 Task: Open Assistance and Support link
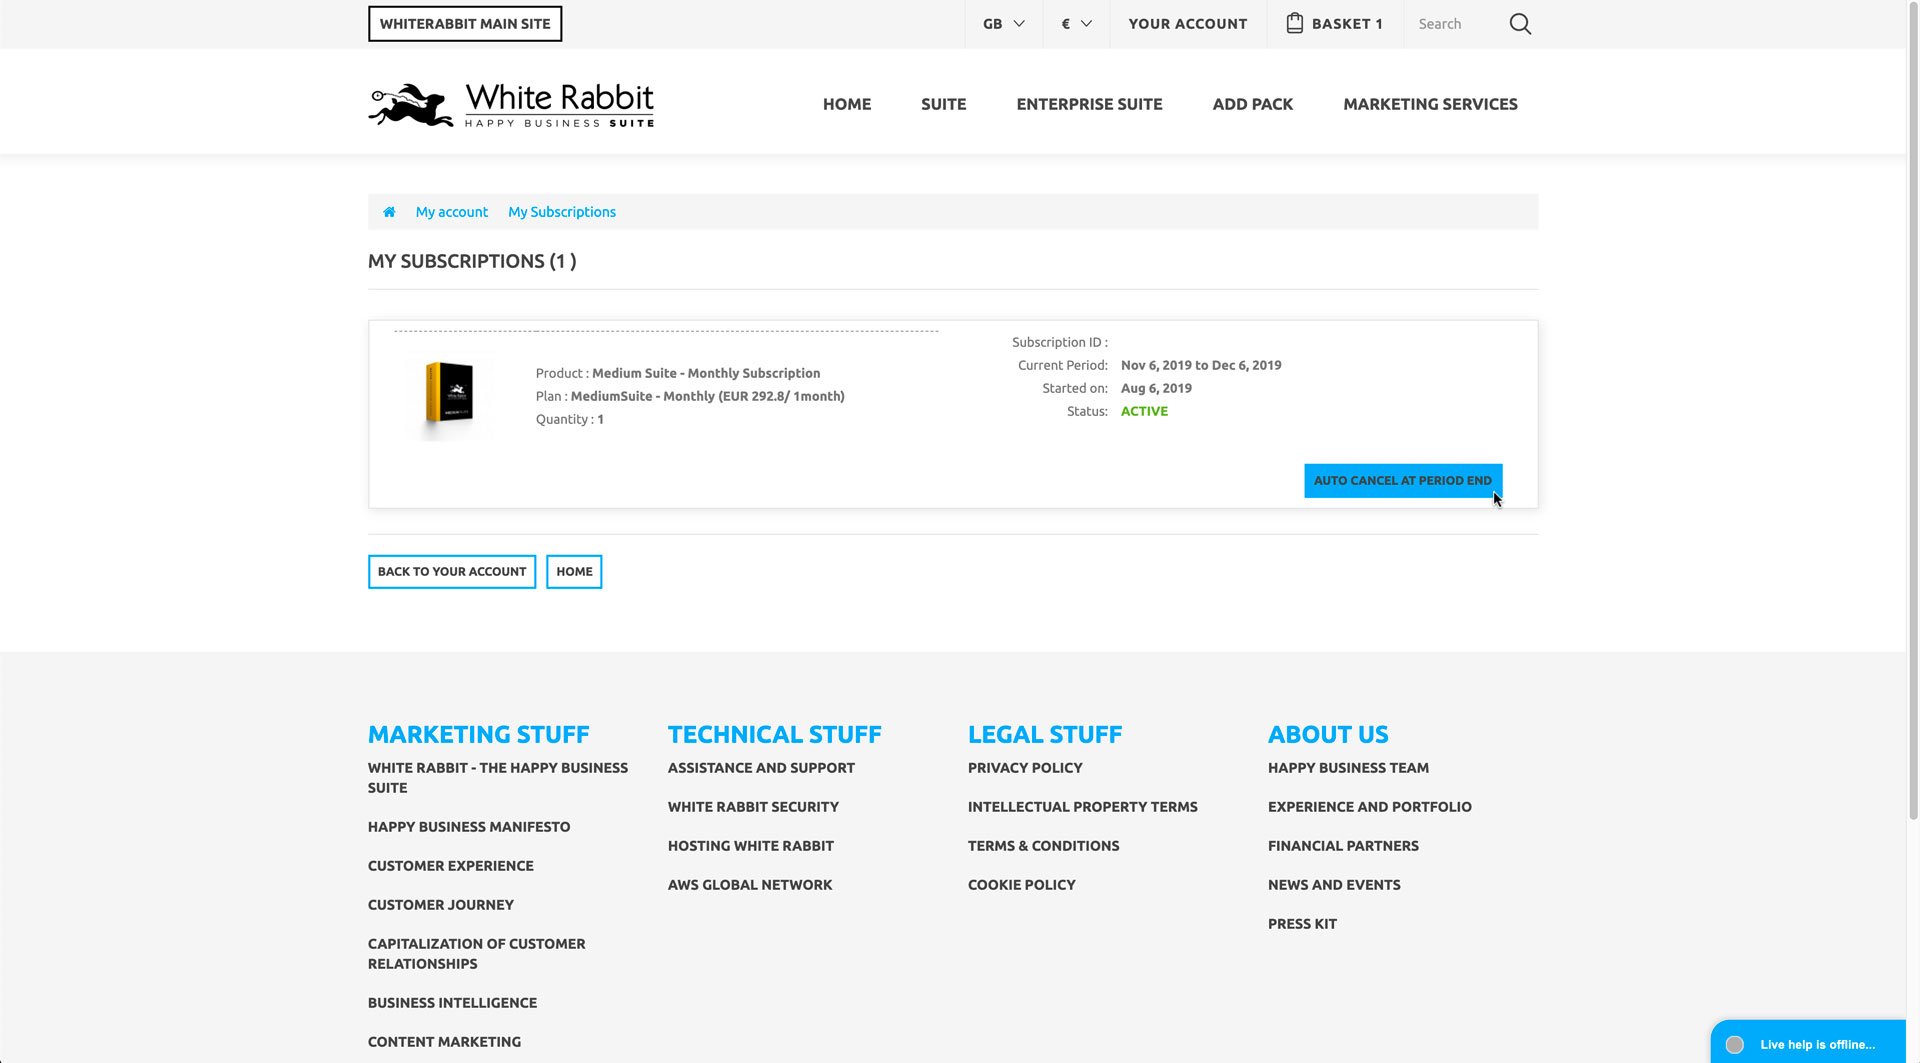pos(761,768)
